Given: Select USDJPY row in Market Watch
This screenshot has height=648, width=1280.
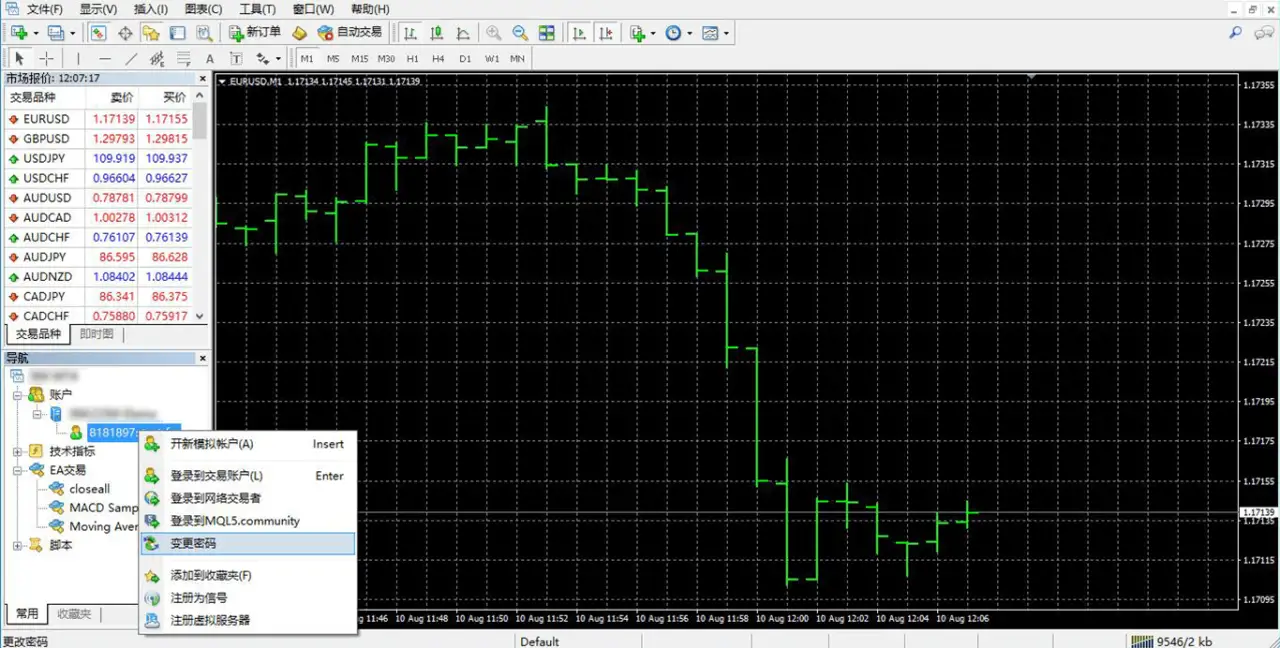Looking at the screenshot, I should pyautogui.click(x=98, y=158).
